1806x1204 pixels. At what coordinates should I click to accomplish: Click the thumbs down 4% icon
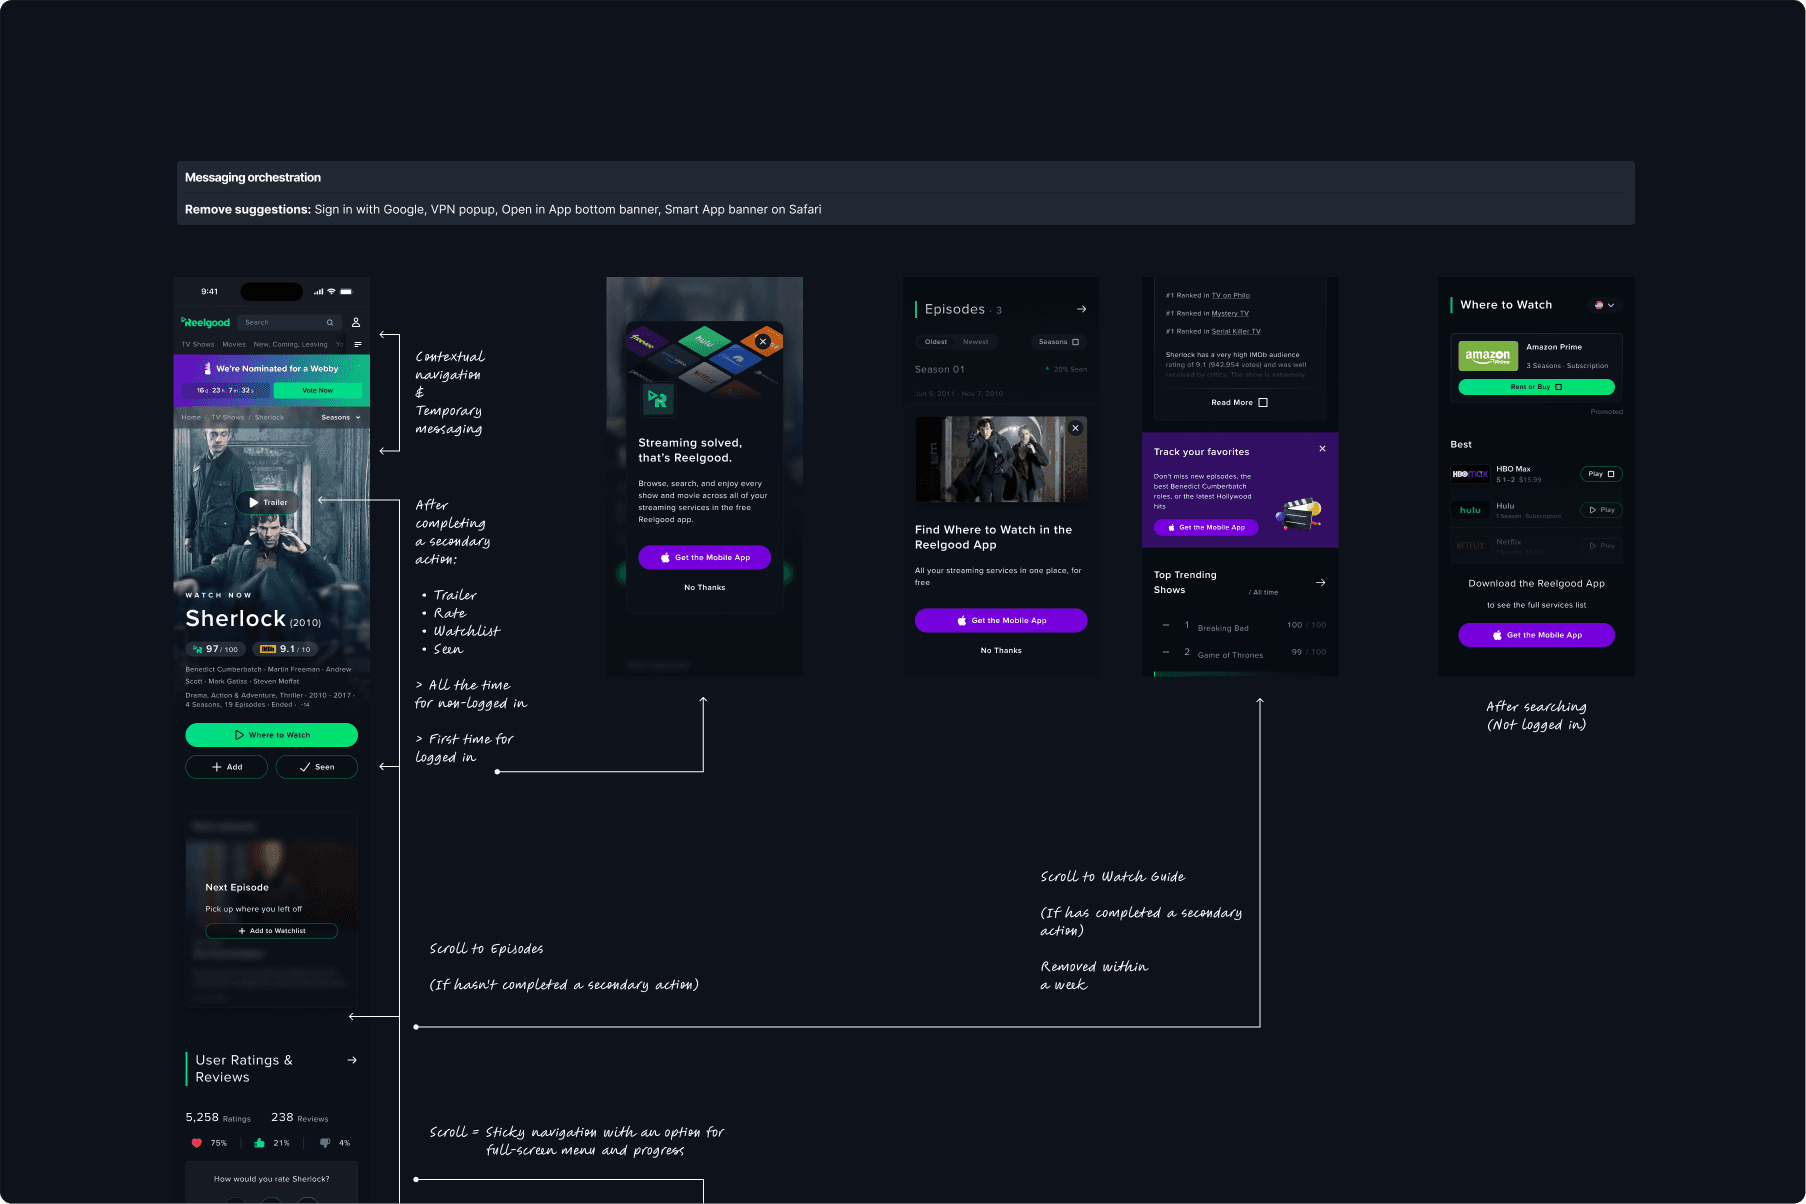coord(325,1143)
